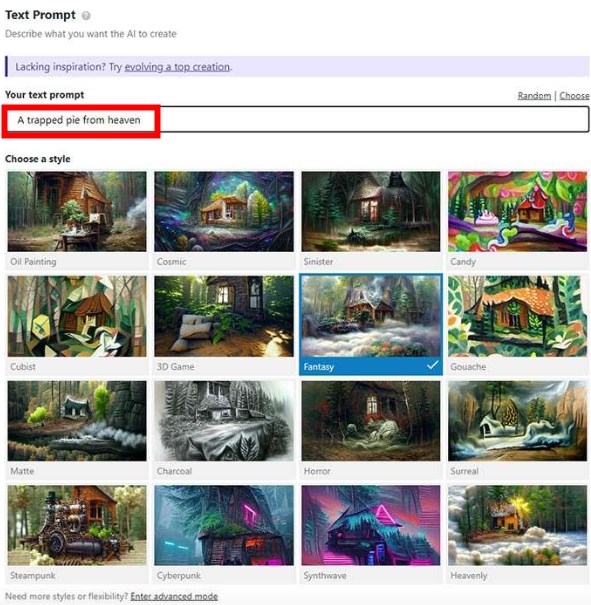Select the Oil Painting style thumbnail
Image resolution: width=591 pixels, height=605 pixels.
77,211
